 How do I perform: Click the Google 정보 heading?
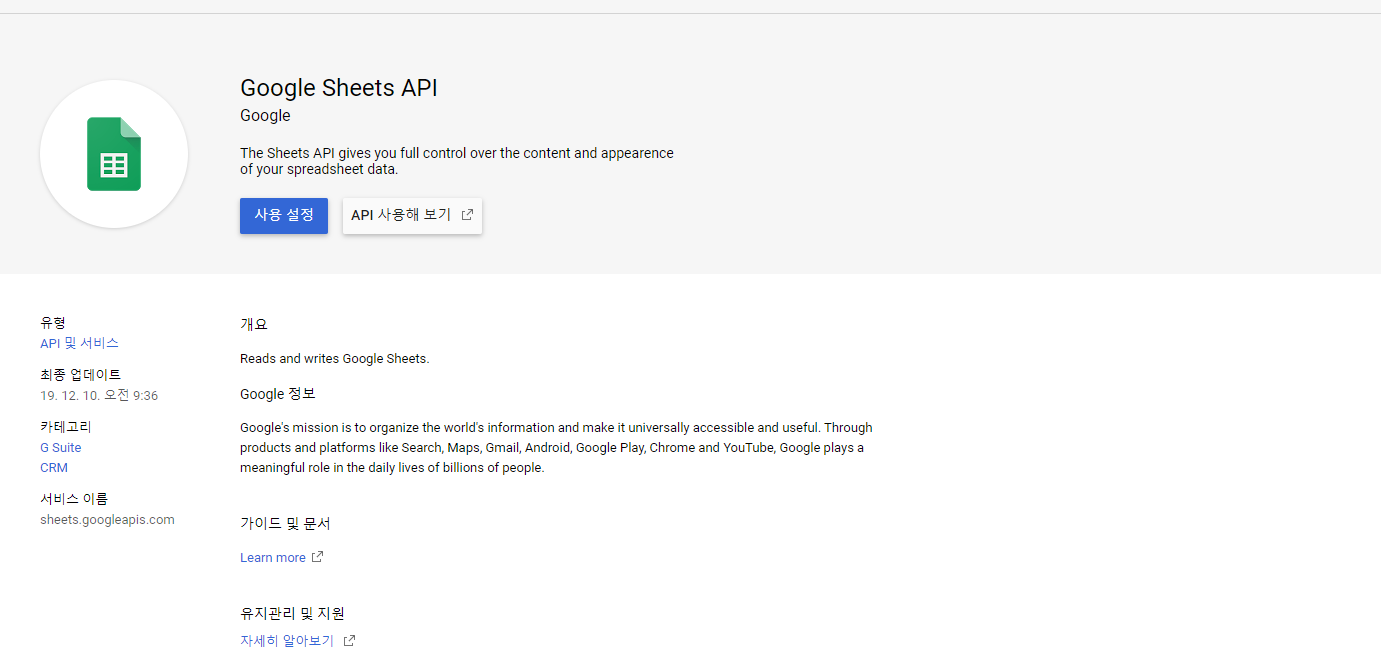(278, 394)
